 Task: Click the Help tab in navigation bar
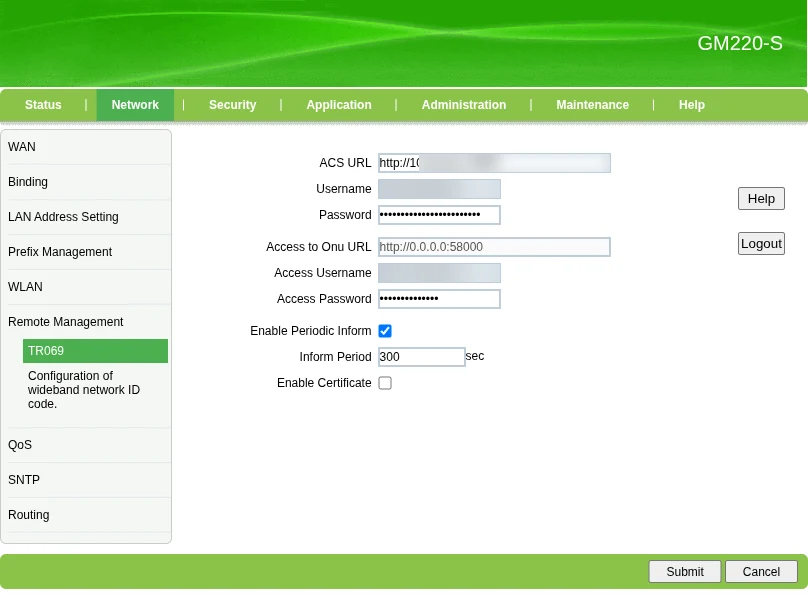[x=692, y=105]
